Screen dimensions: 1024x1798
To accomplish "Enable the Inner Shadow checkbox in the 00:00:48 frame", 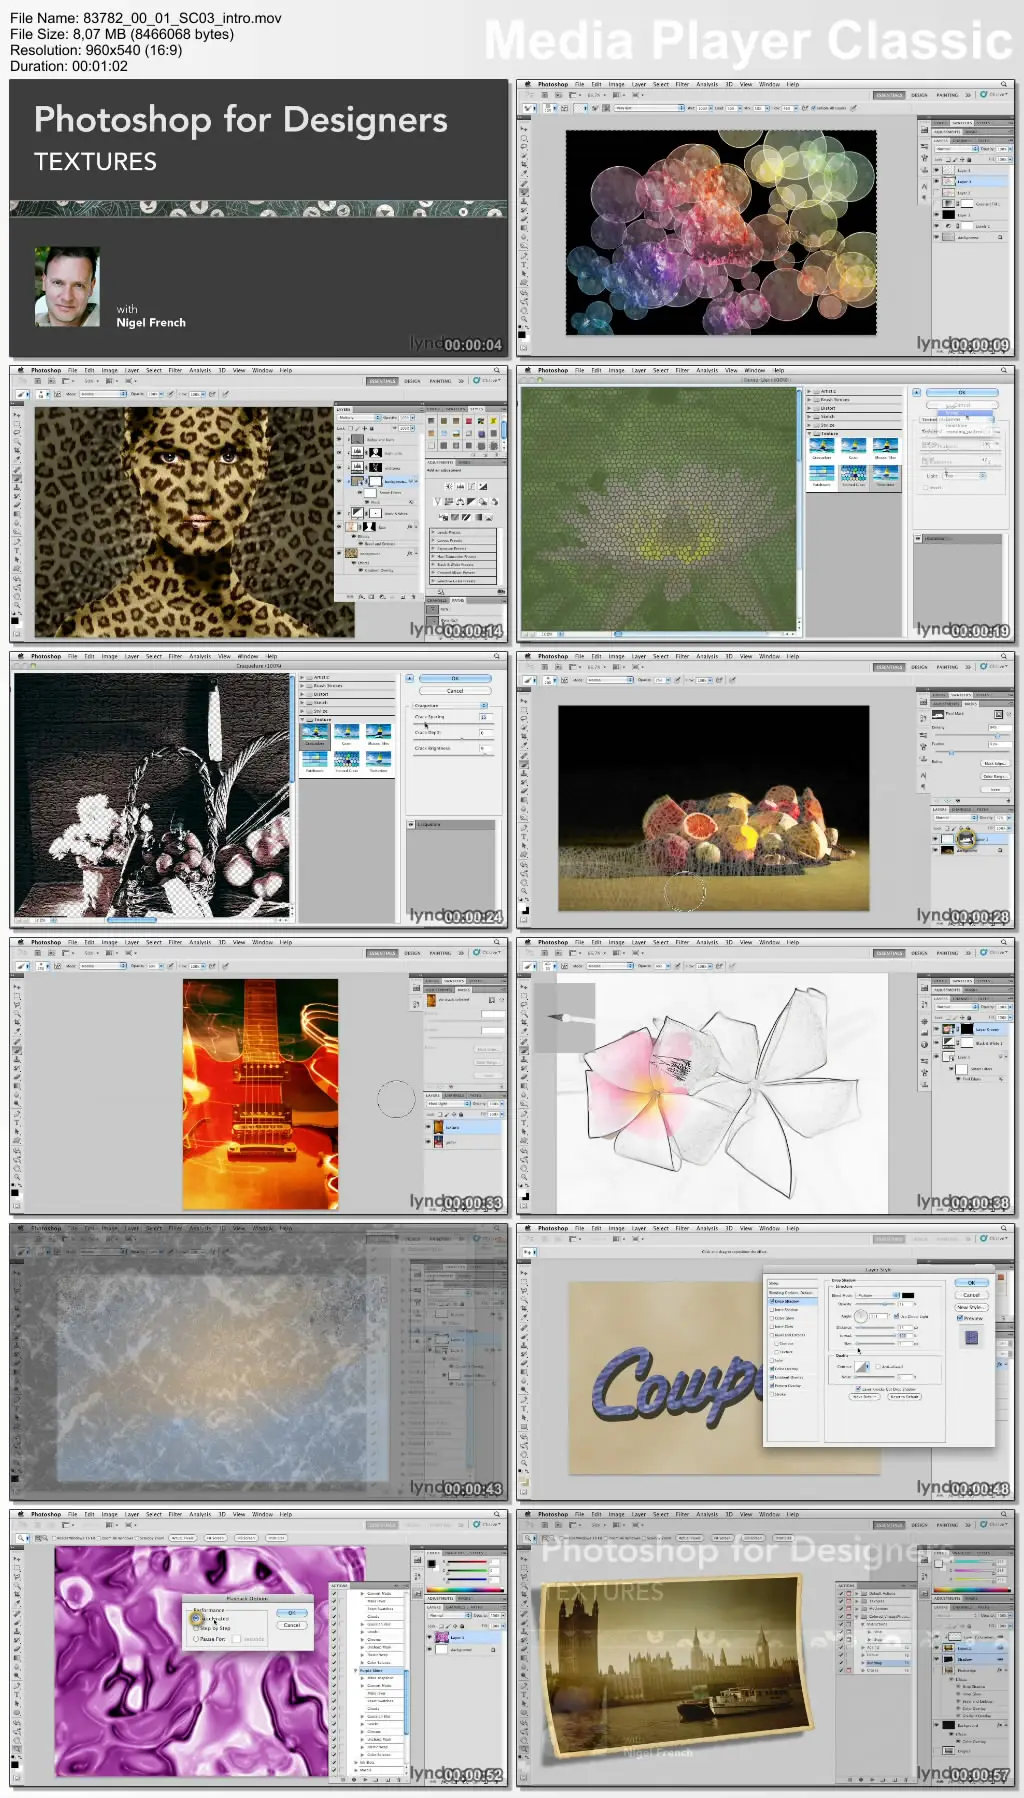I will coord(771,1309).
